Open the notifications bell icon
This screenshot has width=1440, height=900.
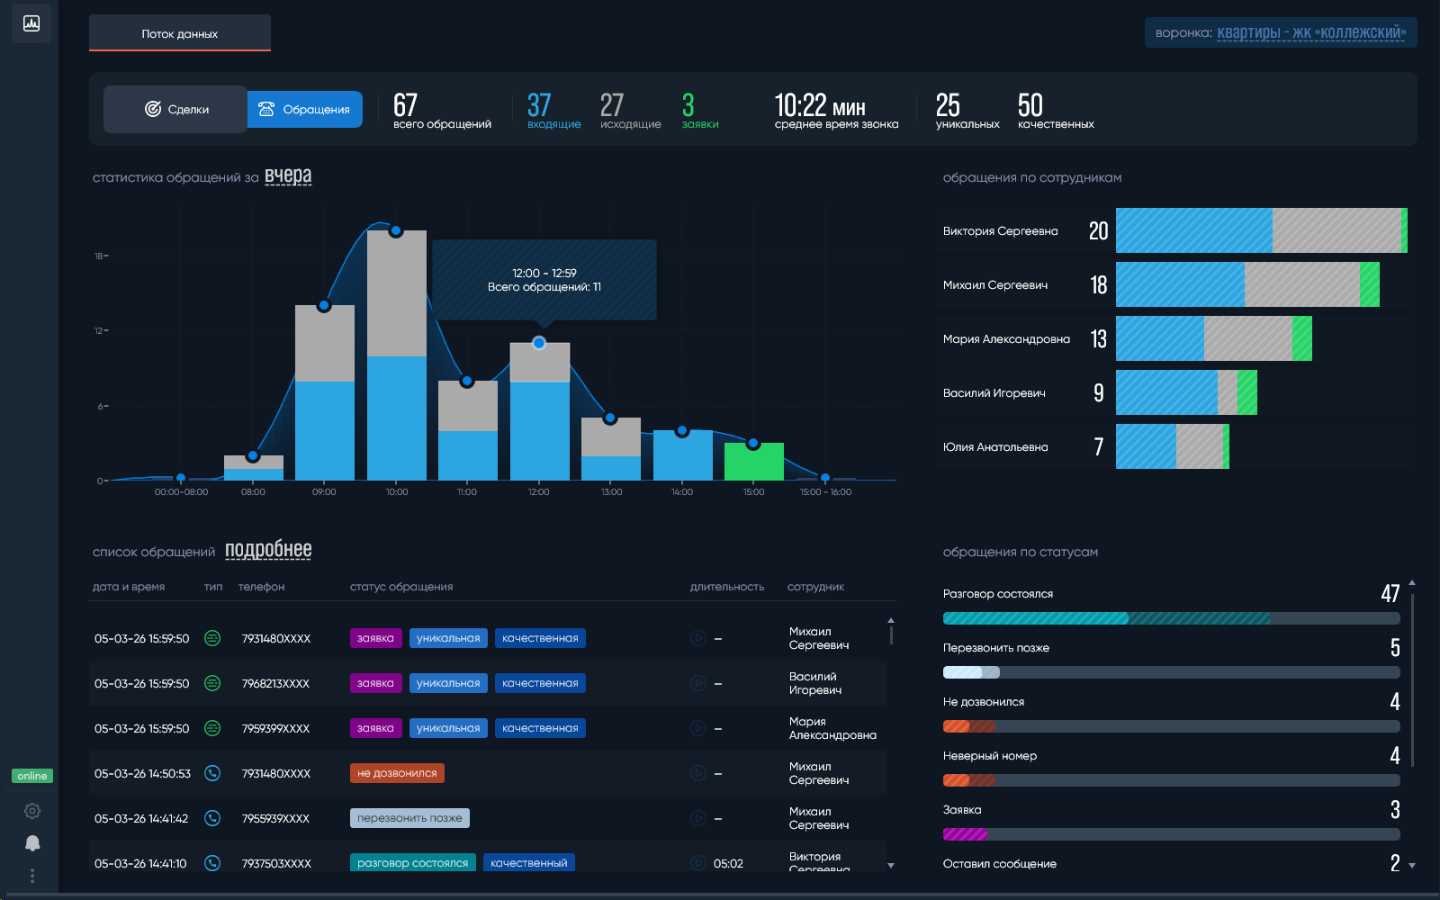click(32, 843)
